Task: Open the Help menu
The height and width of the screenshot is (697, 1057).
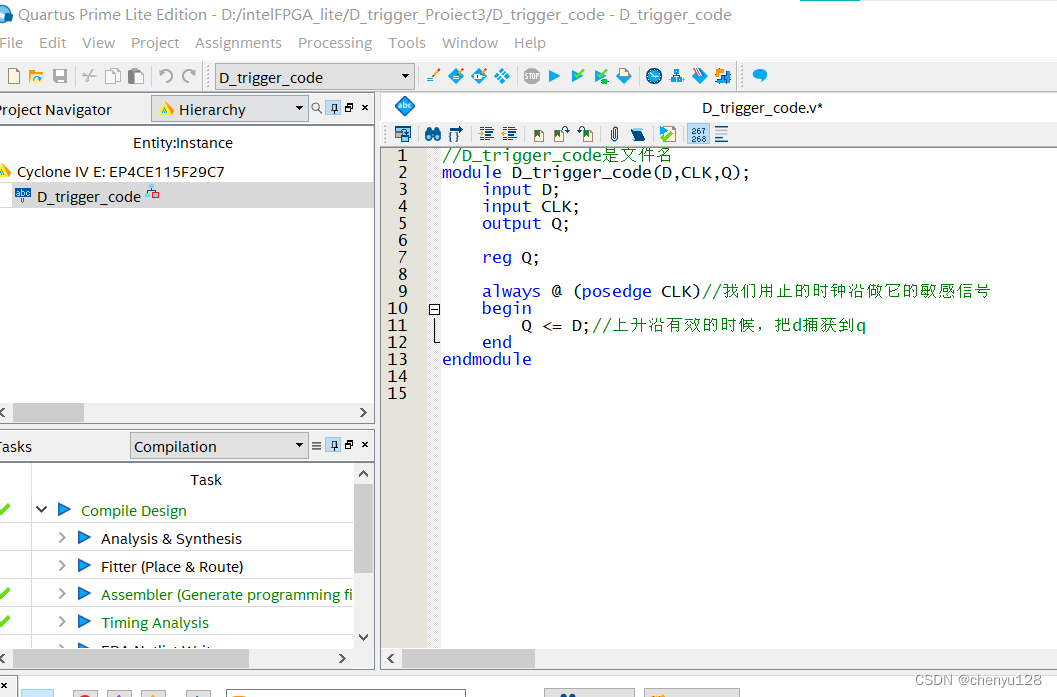Action: 530,43
